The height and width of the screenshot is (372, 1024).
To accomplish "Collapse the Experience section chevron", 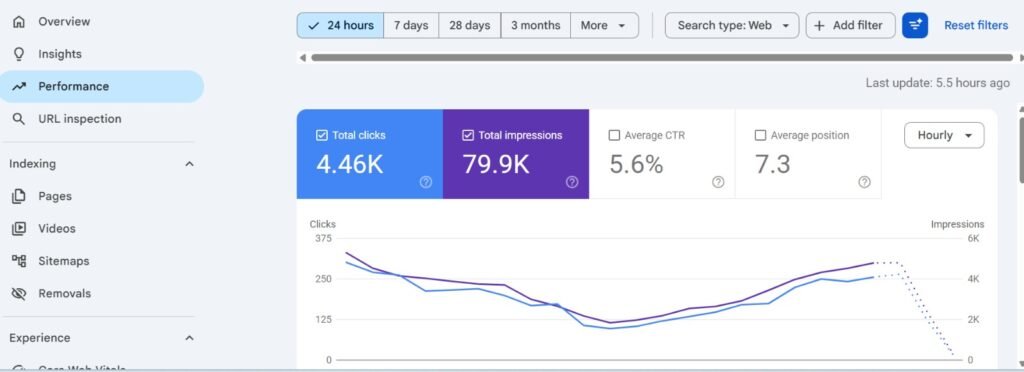I will 189,338.
